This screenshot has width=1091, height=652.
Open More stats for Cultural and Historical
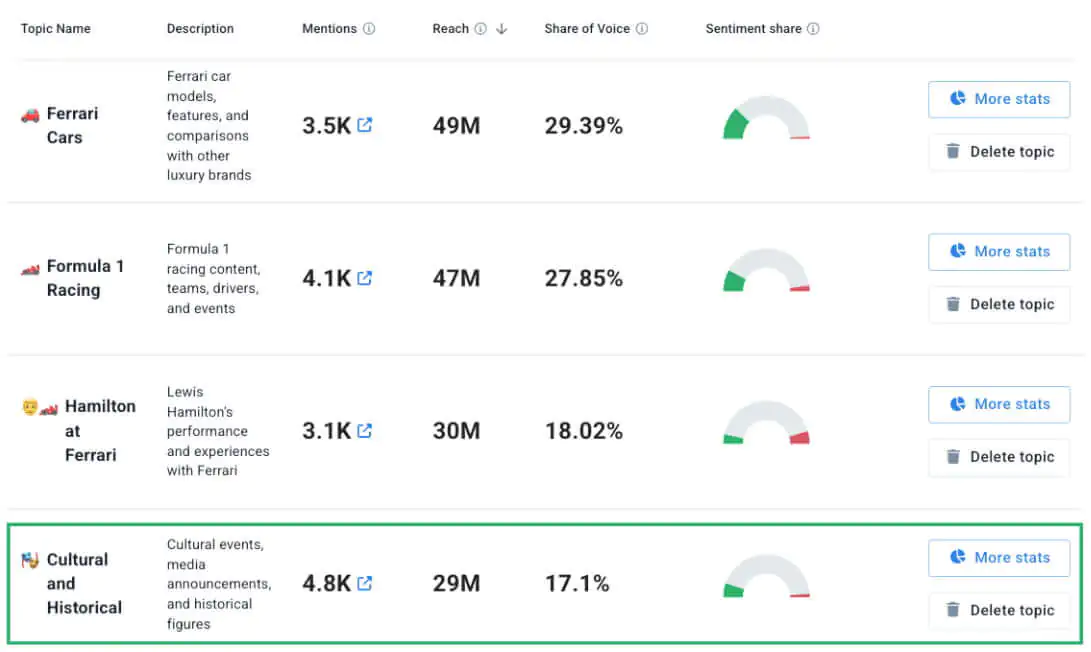pyautogui.click(x=998, y=557)
